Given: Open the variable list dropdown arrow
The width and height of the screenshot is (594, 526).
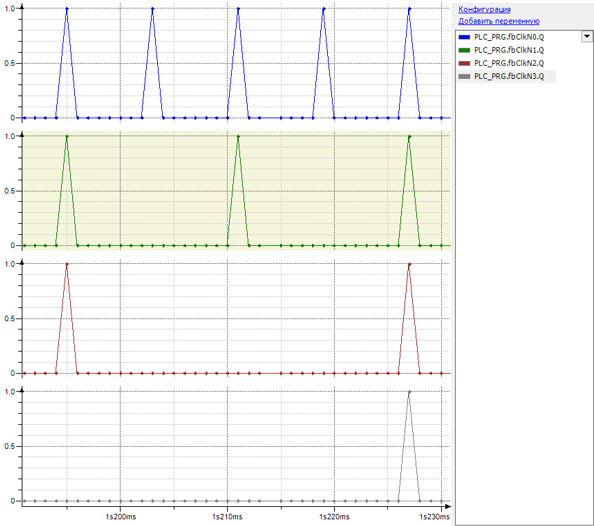Looking at the screenshot, I should pyautogui.click(x=587, y=36).
